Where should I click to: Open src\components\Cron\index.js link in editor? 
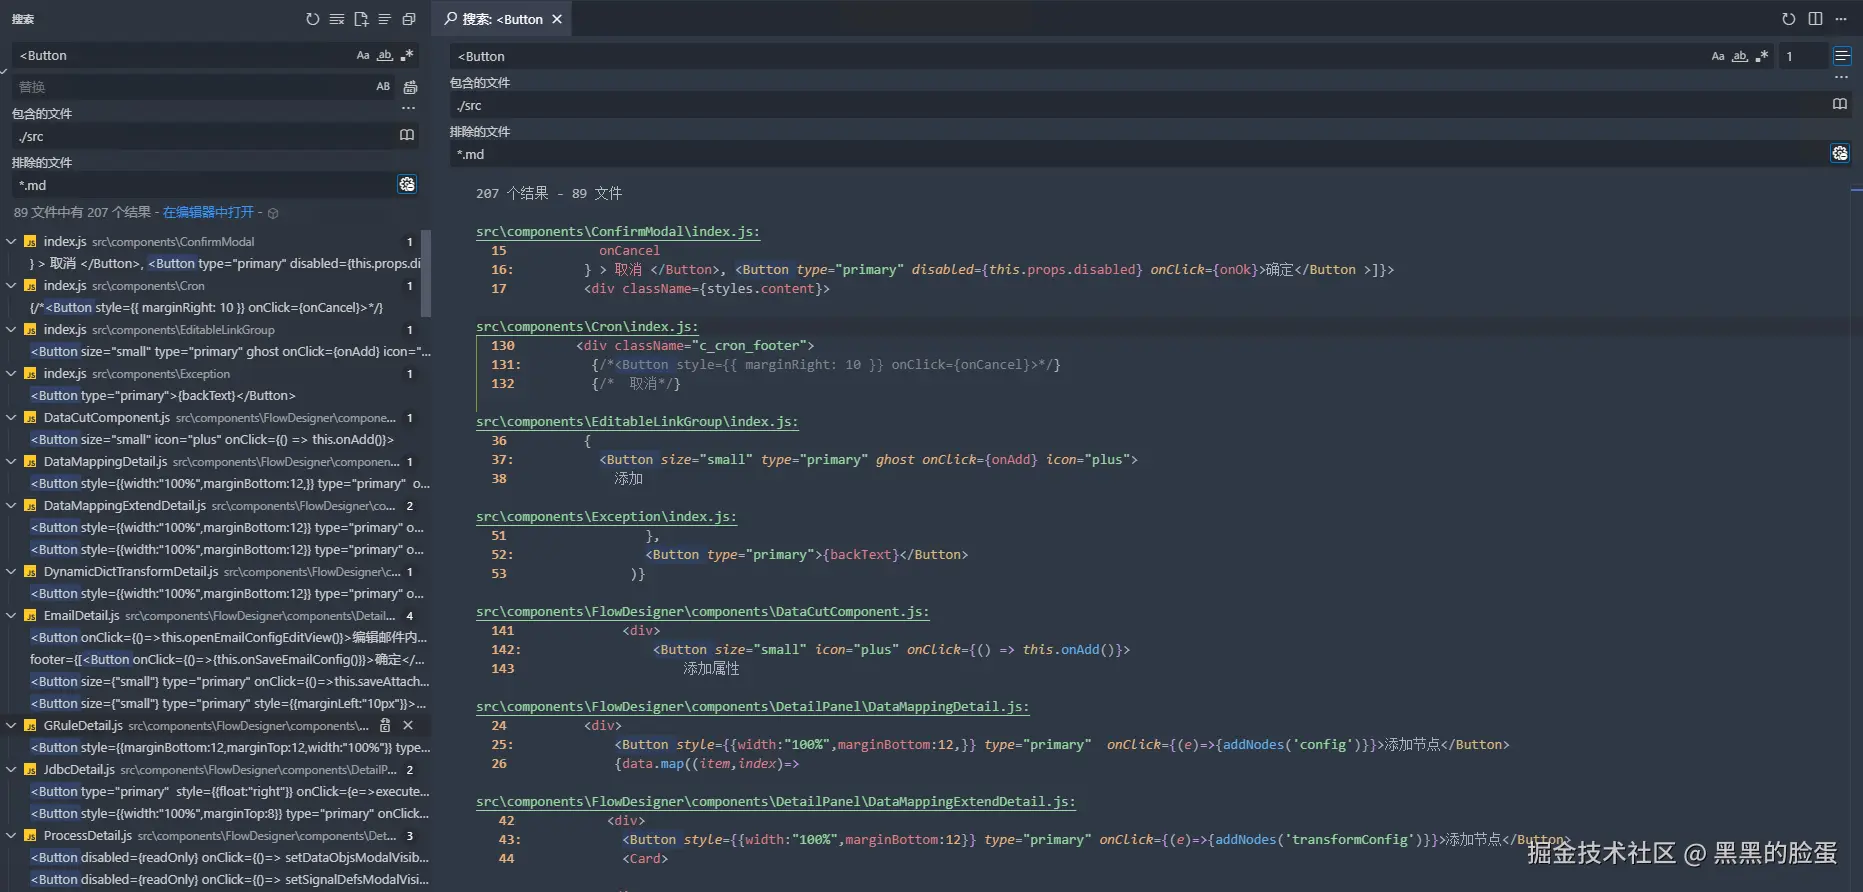pyautogui.click(x=587, y=327)
